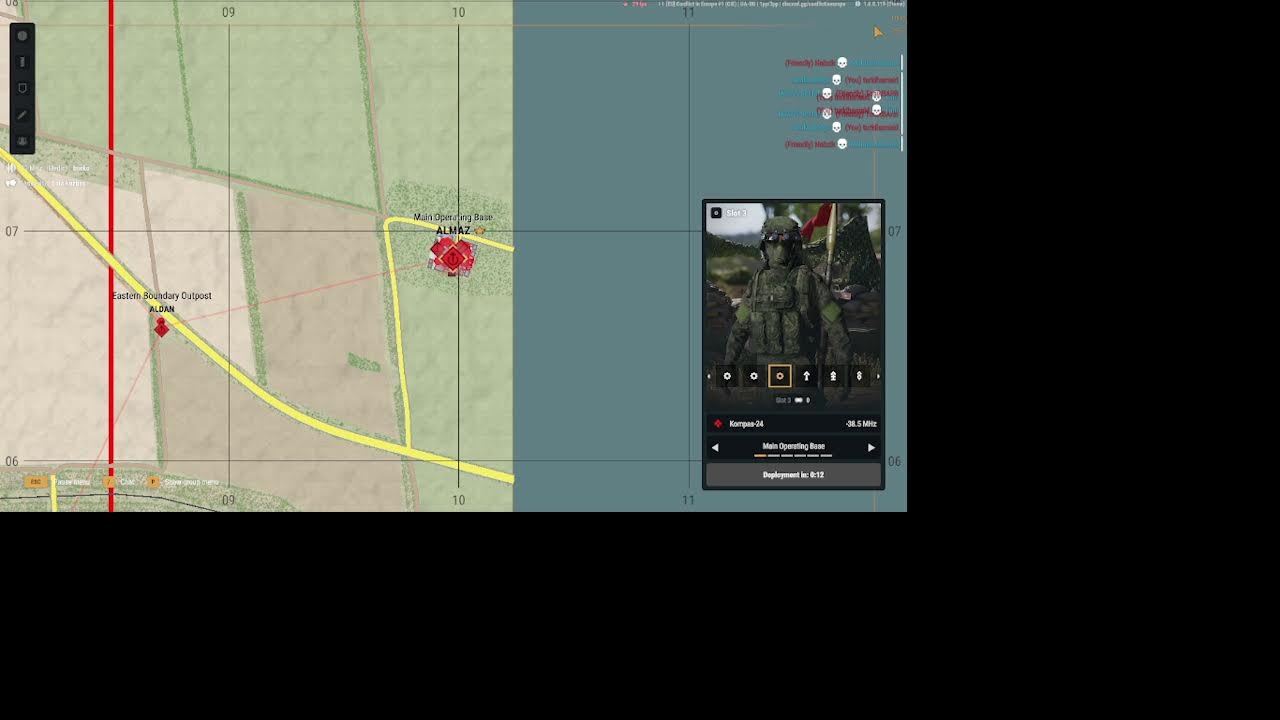The width and height of the screenshot is (1280, 720).
Task: Choose the last loadout icon in the row
Action: (859, 376)
